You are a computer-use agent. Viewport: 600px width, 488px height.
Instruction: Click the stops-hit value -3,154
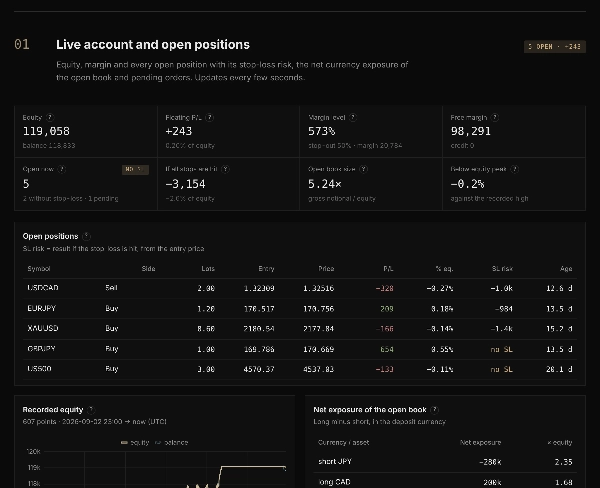tap(186, 184)
